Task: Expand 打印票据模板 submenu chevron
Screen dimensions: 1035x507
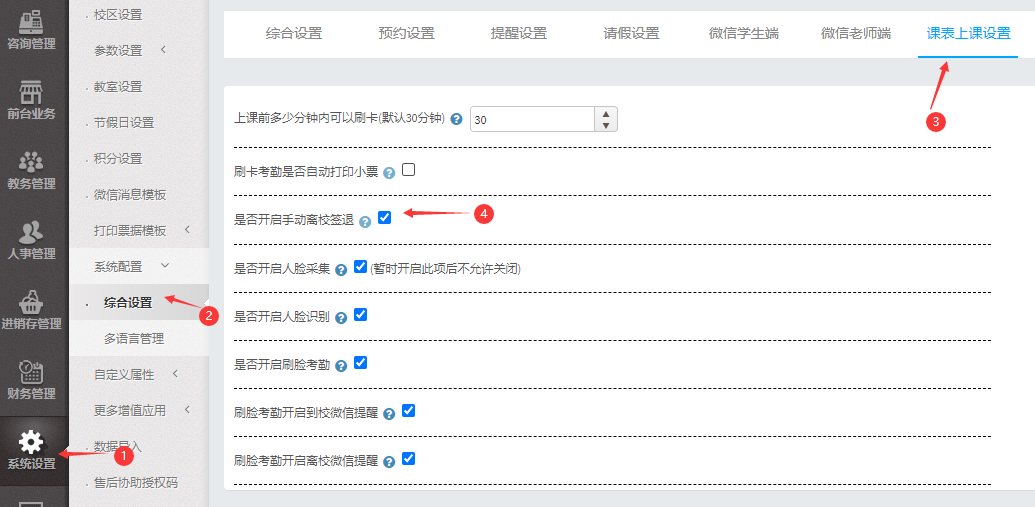Action: click(x=187, y=230)
